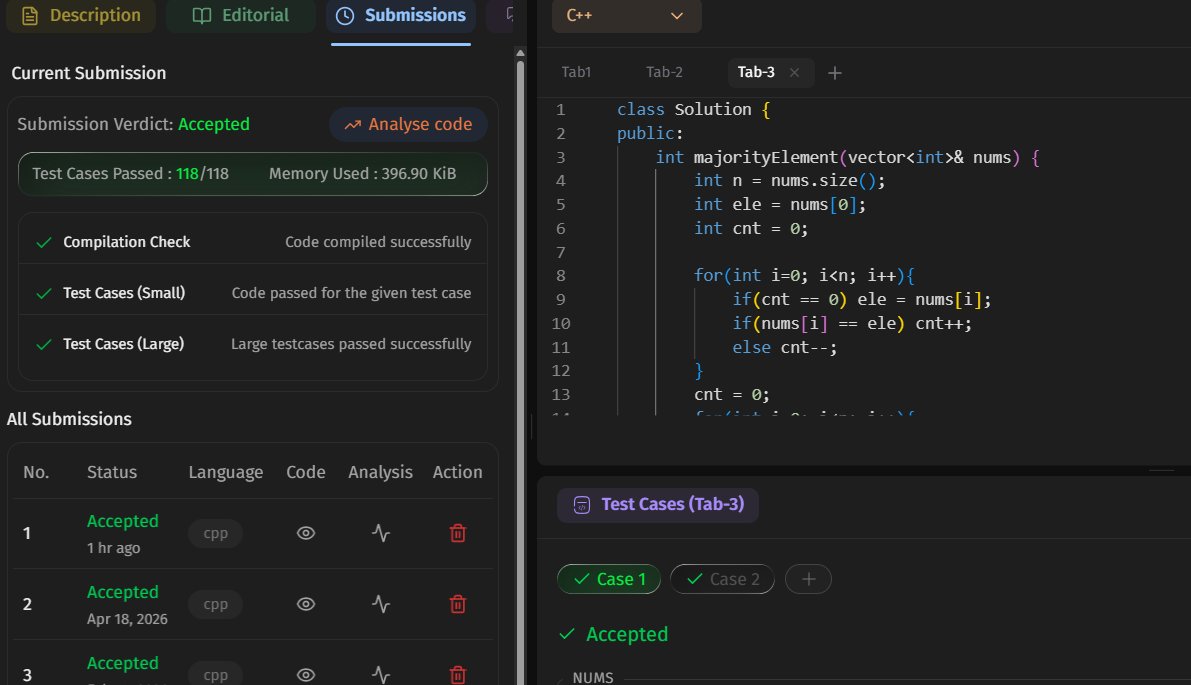This screenshot has height=685, width=1191.
Task: Click cpp badge for submission 2
Action: coord(216,605)
